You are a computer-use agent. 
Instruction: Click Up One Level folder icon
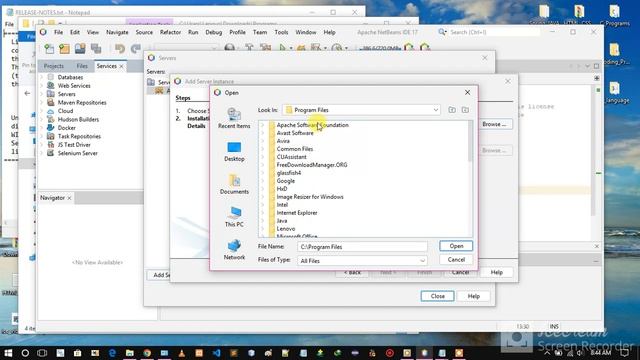452,110
